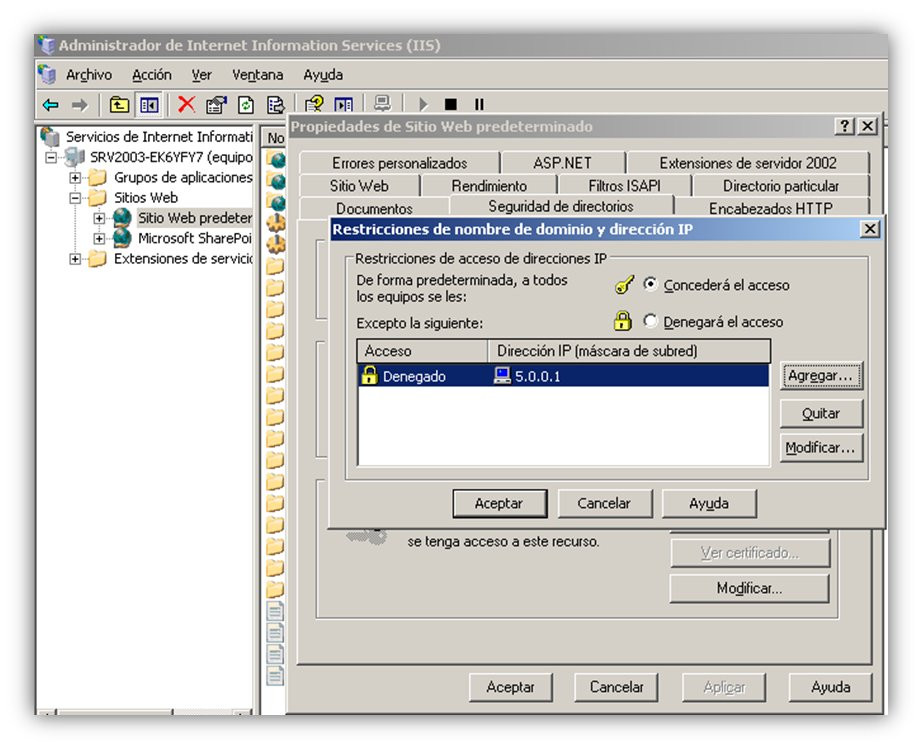Click the Export list toolbar icon
Screen dimensions: 922x749
pos(275,105)
